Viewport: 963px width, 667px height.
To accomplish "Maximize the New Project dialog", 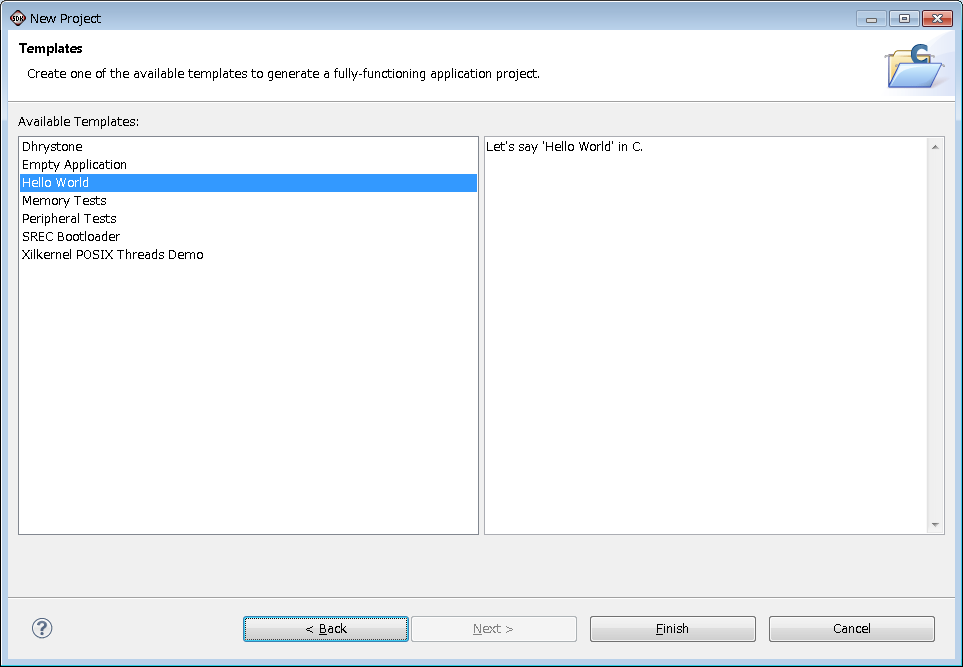I will coord(904,18).
